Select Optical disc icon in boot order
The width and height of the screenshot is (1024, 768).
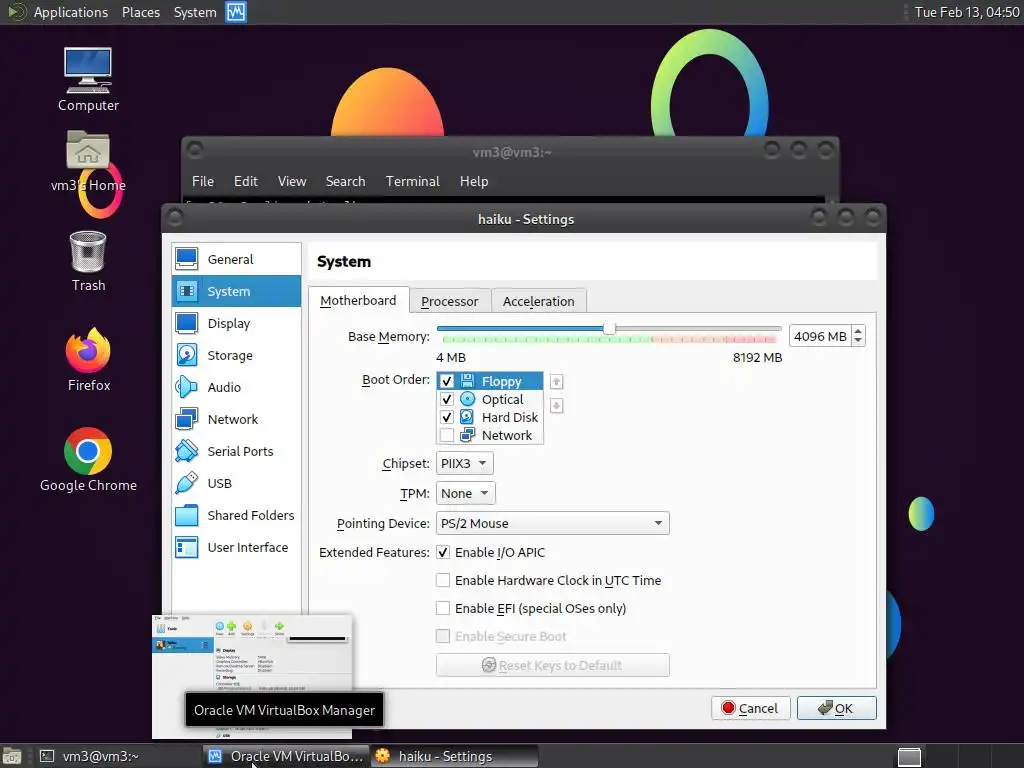468,399
